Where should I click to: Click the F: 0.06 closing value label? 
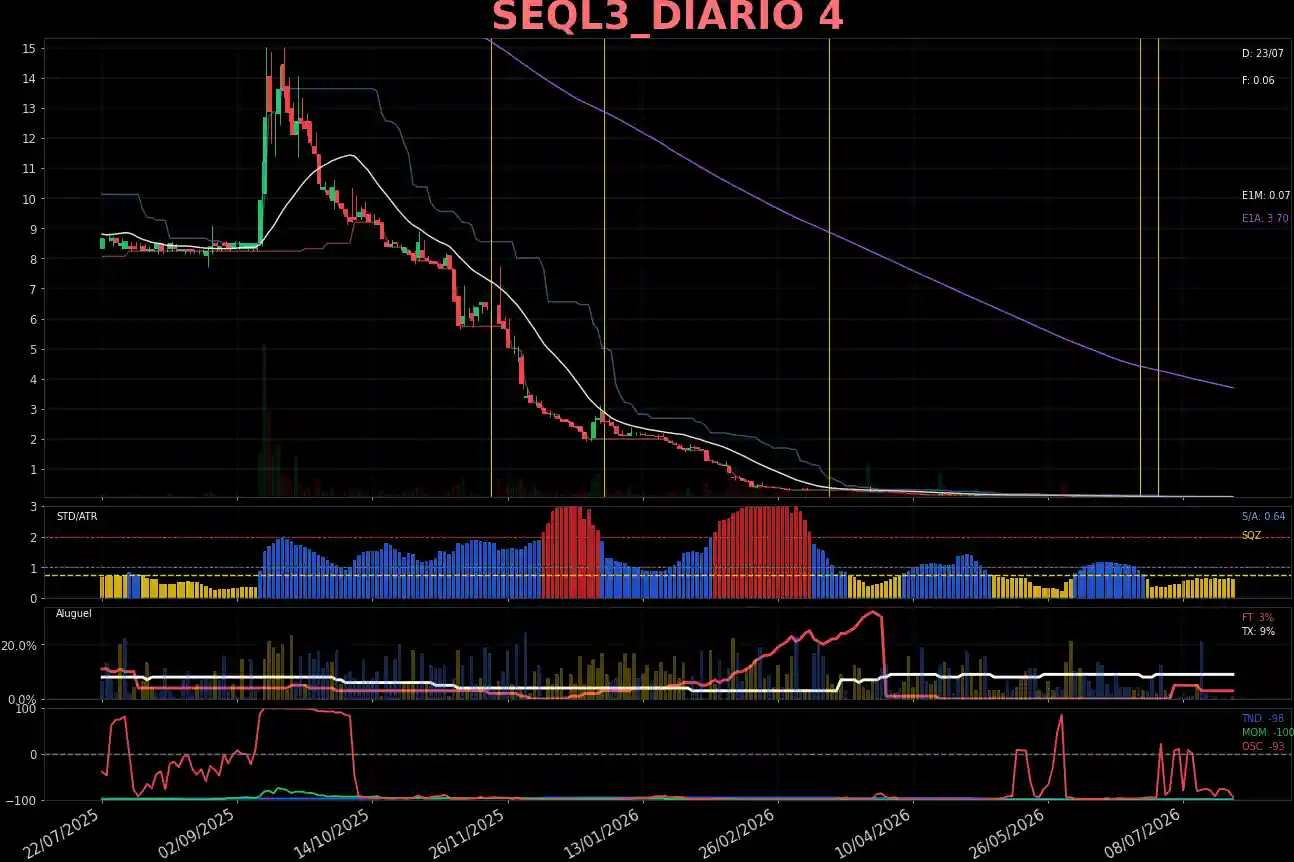(1258, 80)
